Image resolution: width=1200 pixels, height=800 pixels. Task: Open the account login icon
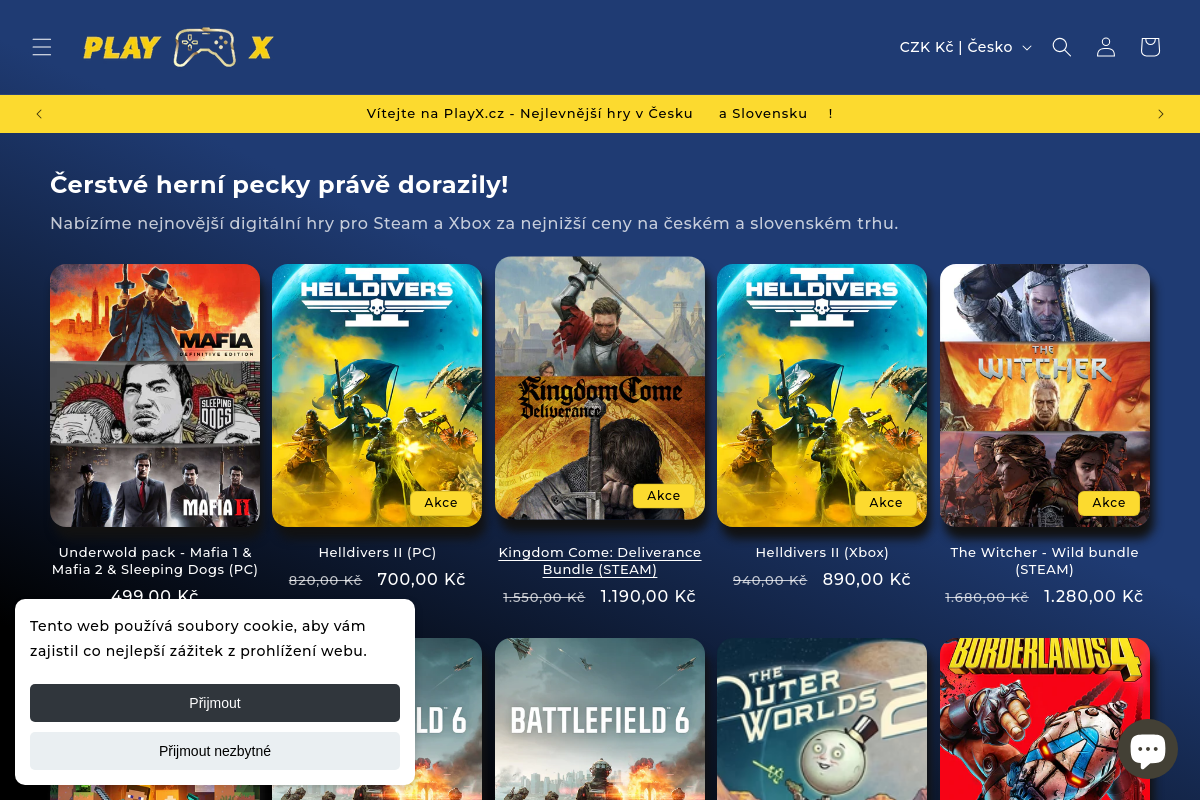(1106, 47)
